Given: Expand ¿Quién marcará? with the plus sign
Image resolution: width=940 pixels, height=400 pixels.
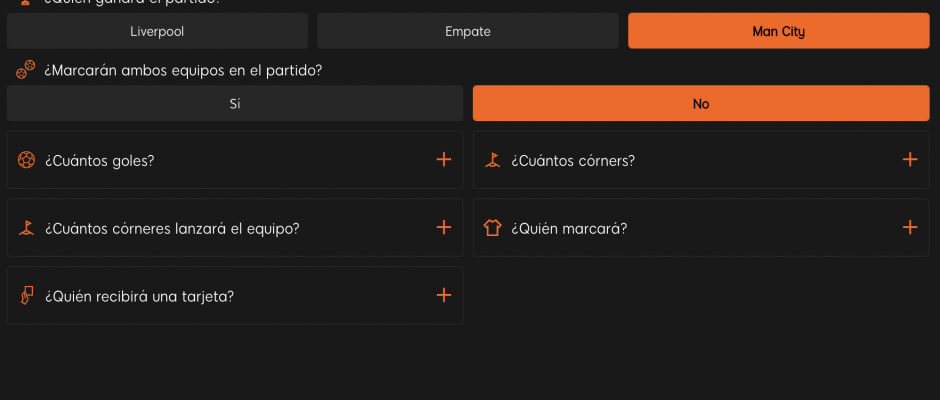Looking at the screenshot, I should [910, 227].
